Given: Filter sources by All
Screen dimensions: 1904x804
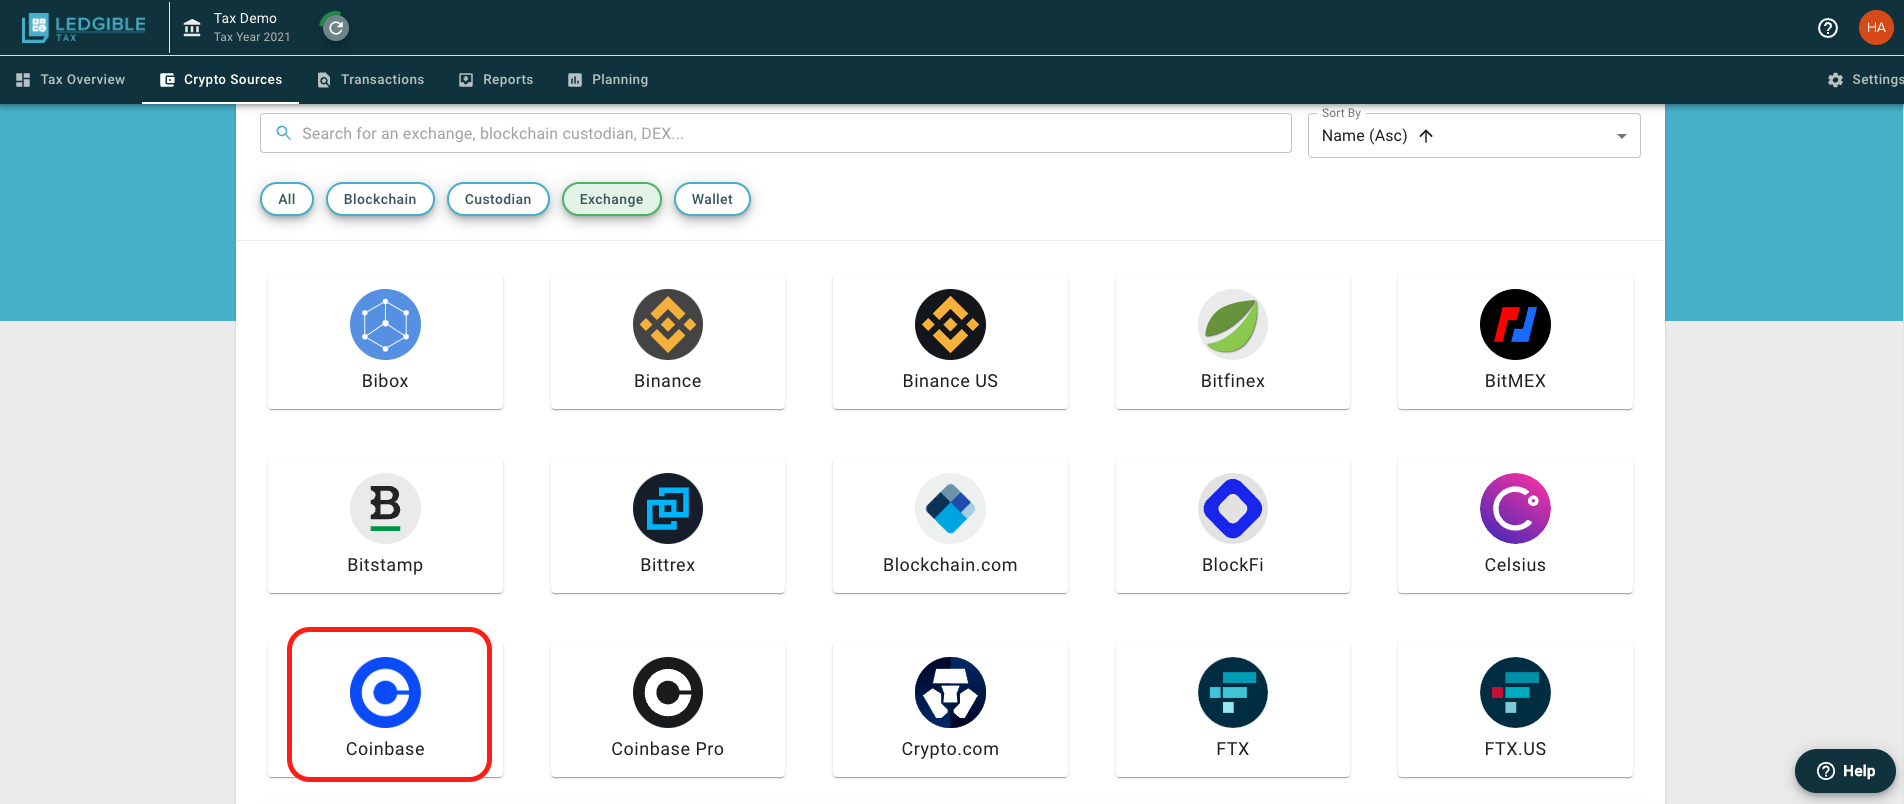Looking at the screenshot, I should pos(287,199).
